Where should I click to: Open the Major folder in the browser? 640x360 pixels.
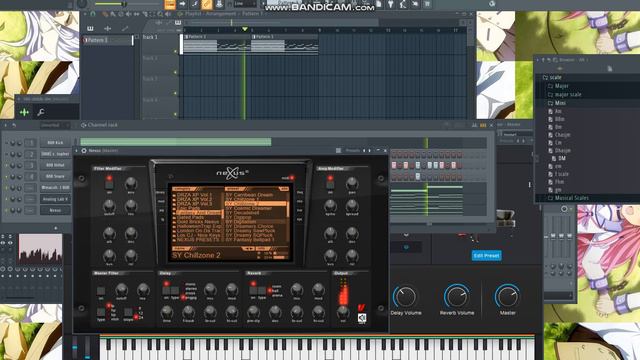[x=561, y=86]
